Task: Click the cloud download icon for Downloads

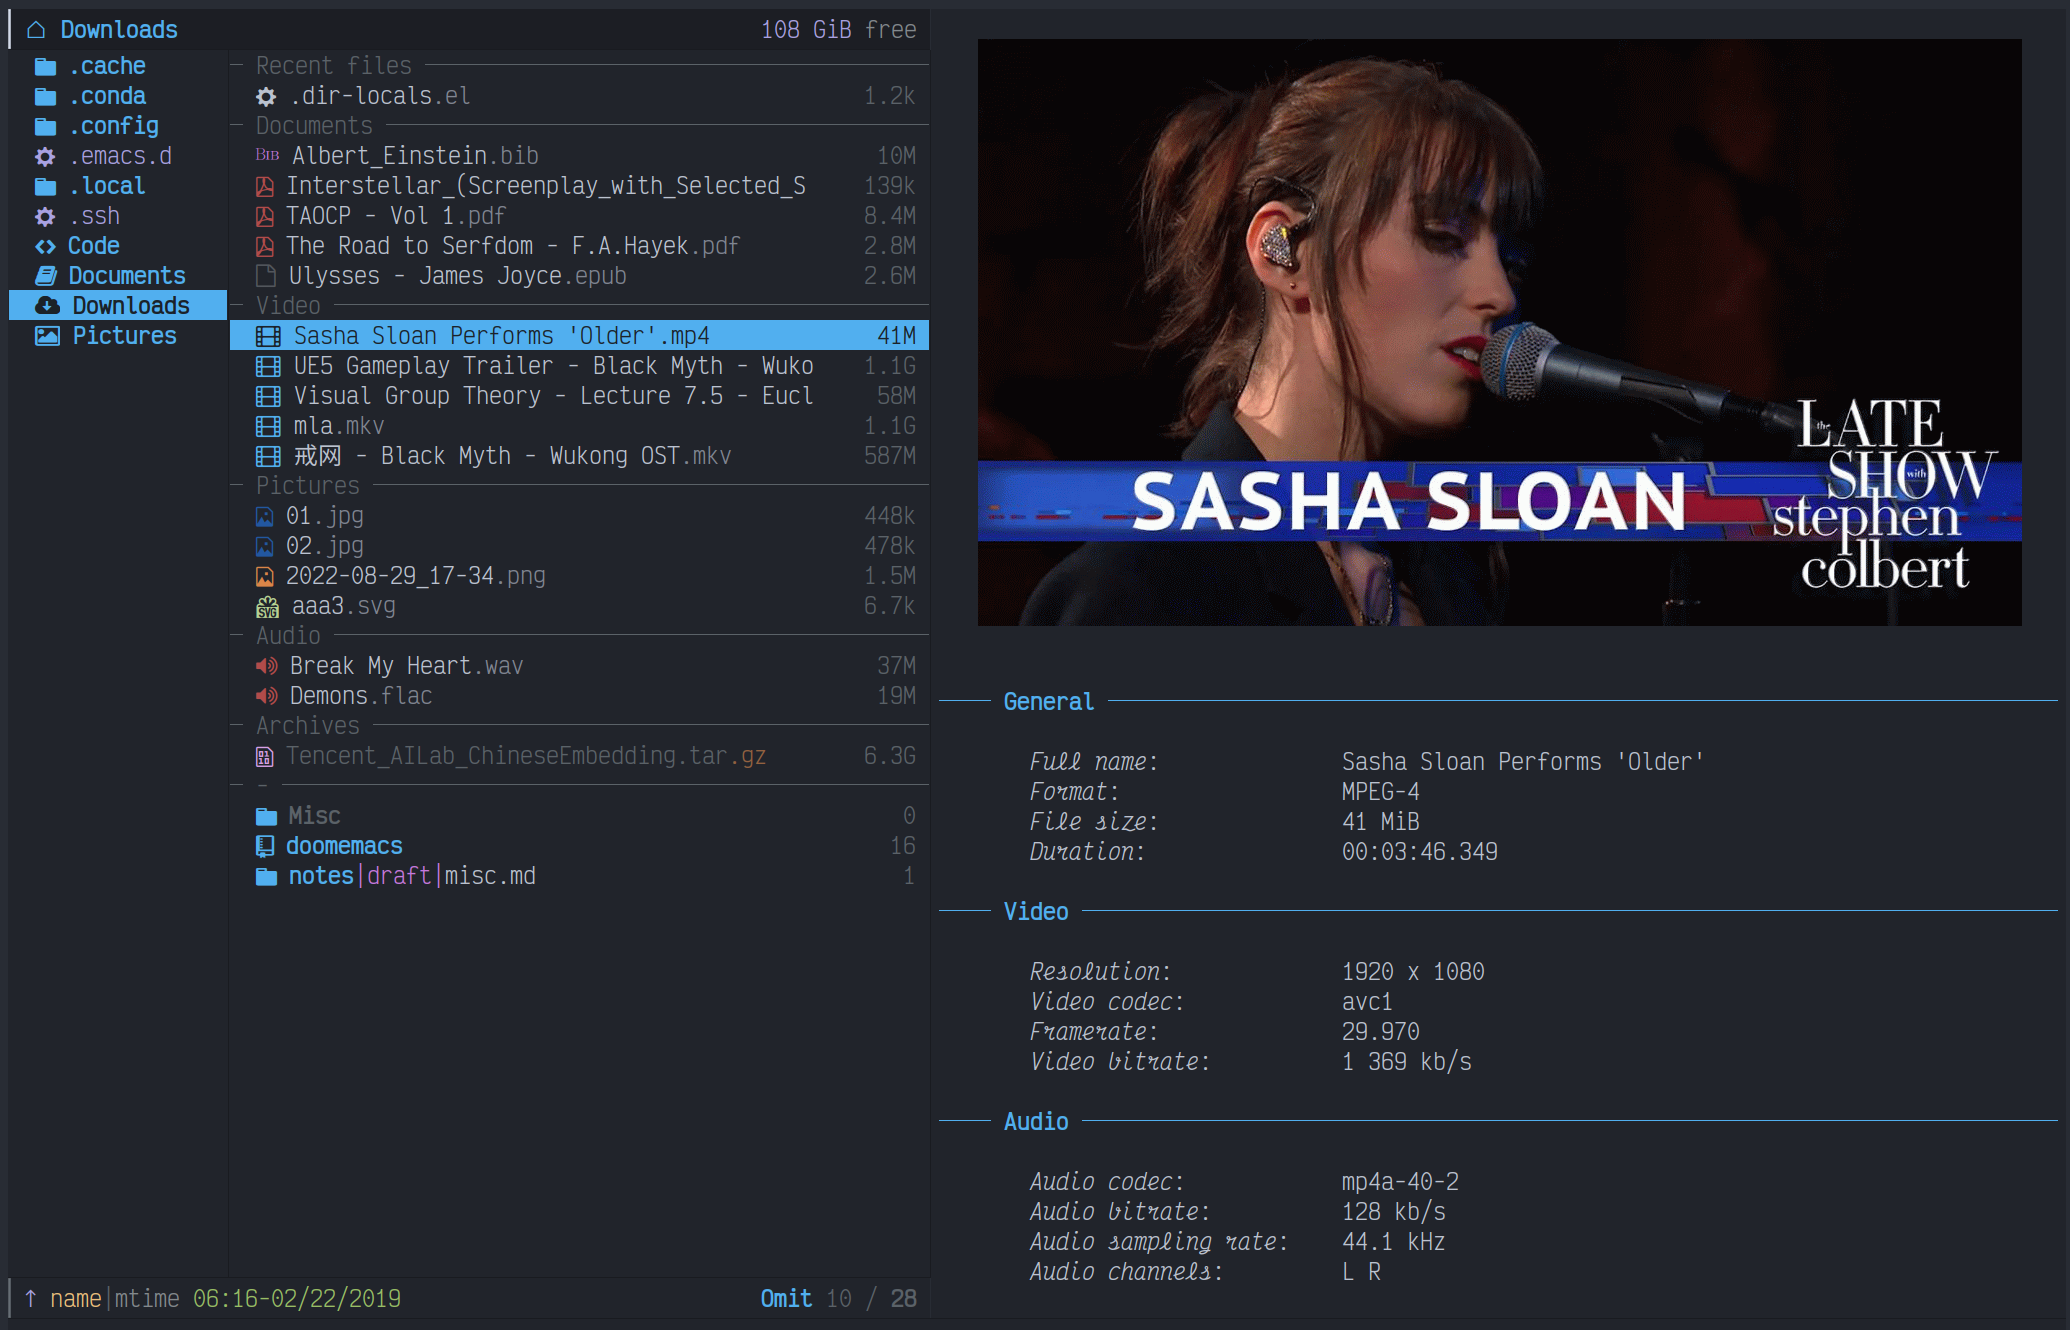Action: (x=47, y=306)
